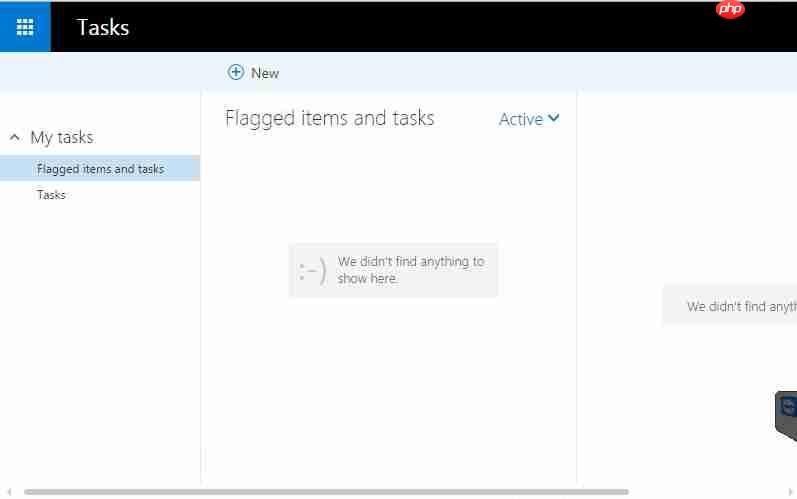Screen dimensions: 797x499
Task: Click the Tasks title in header
Action: tap(103, 27)
